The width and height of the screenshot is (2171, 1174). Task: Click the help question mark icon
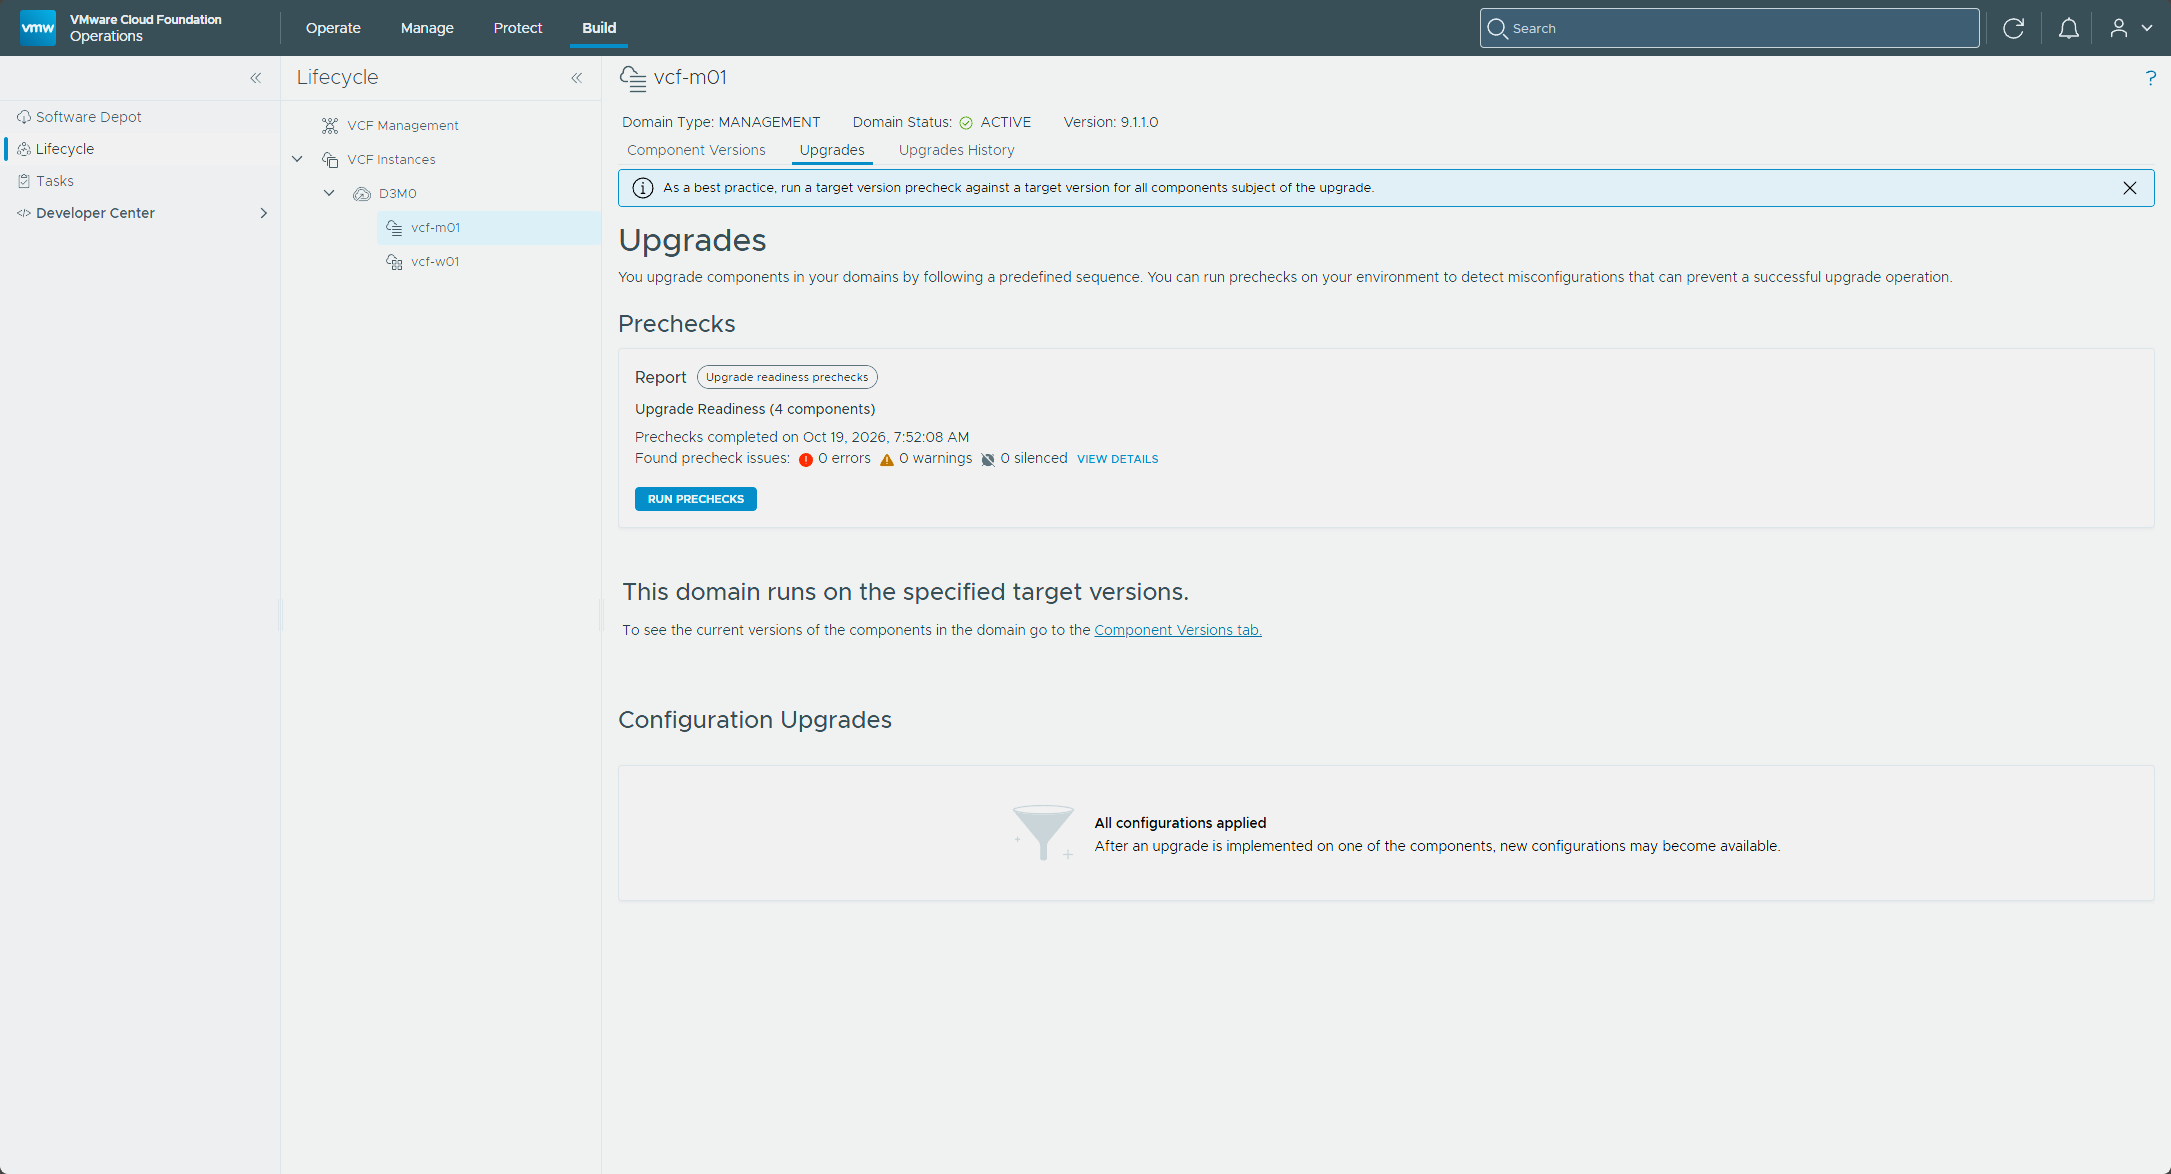2150,78
